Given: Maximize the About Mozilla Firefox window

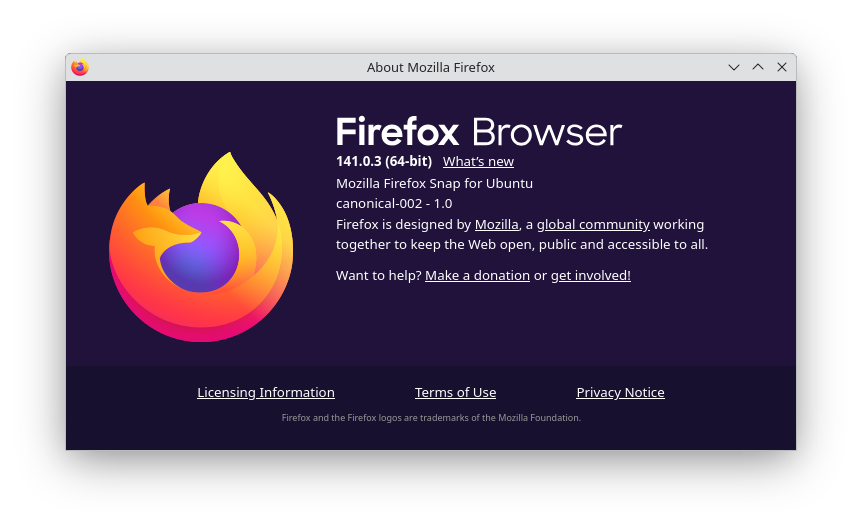Looking at the screenshot, I should pos(758,67).
